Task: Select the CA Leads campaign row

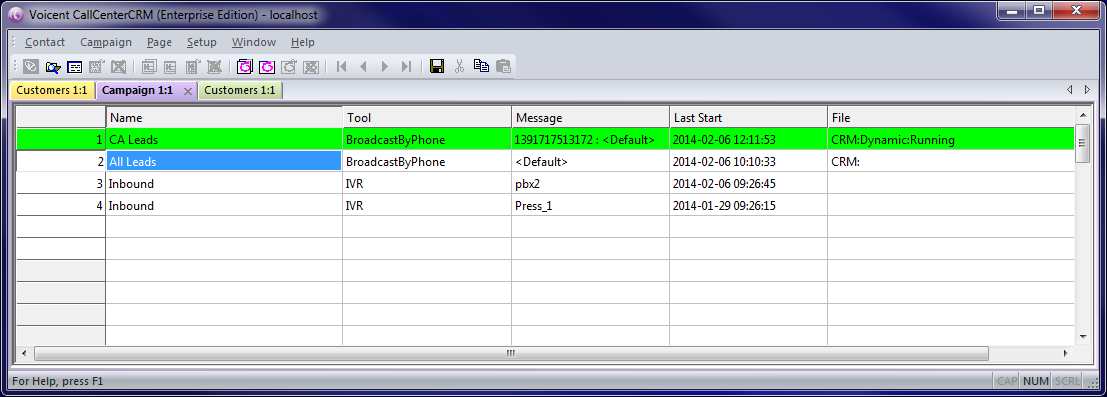Action: pos(545,140)
